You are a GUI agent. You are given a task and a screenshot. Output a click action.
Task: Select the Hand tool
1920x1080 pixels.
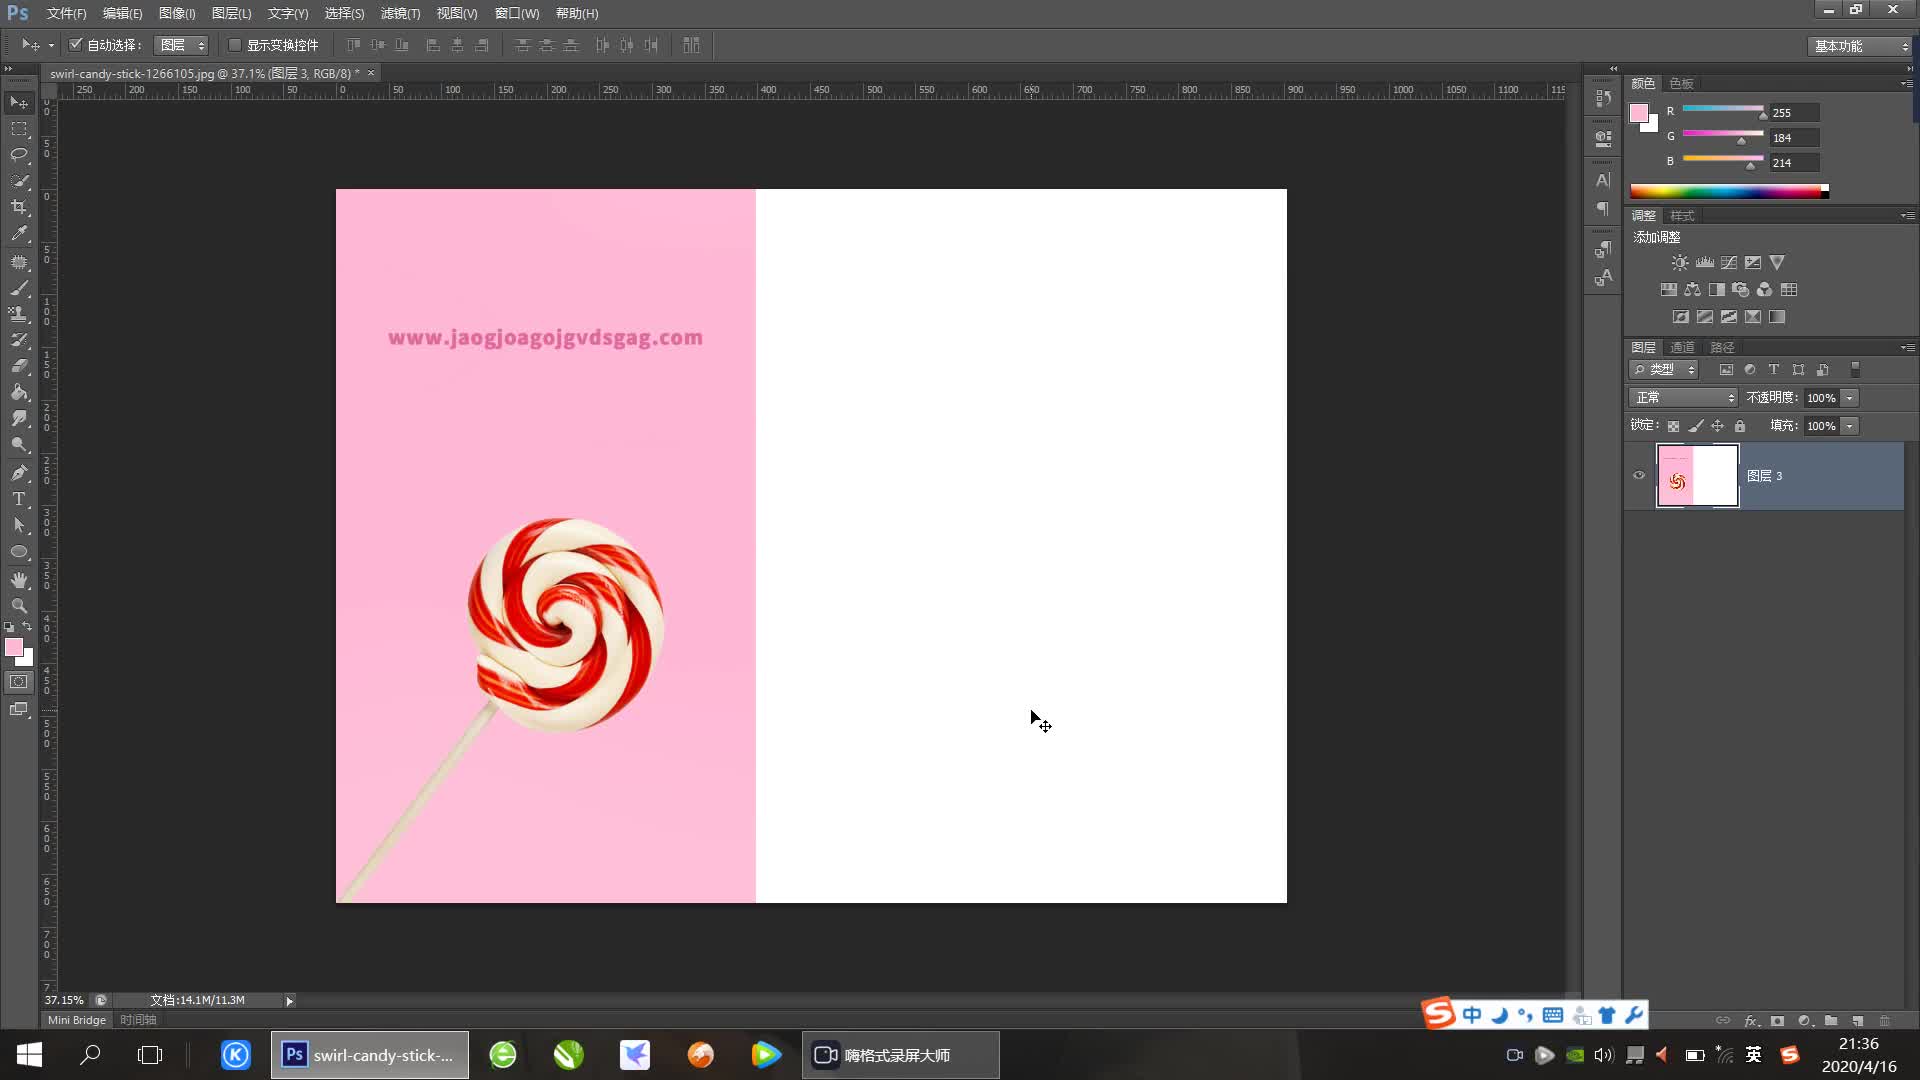(19, 580)
